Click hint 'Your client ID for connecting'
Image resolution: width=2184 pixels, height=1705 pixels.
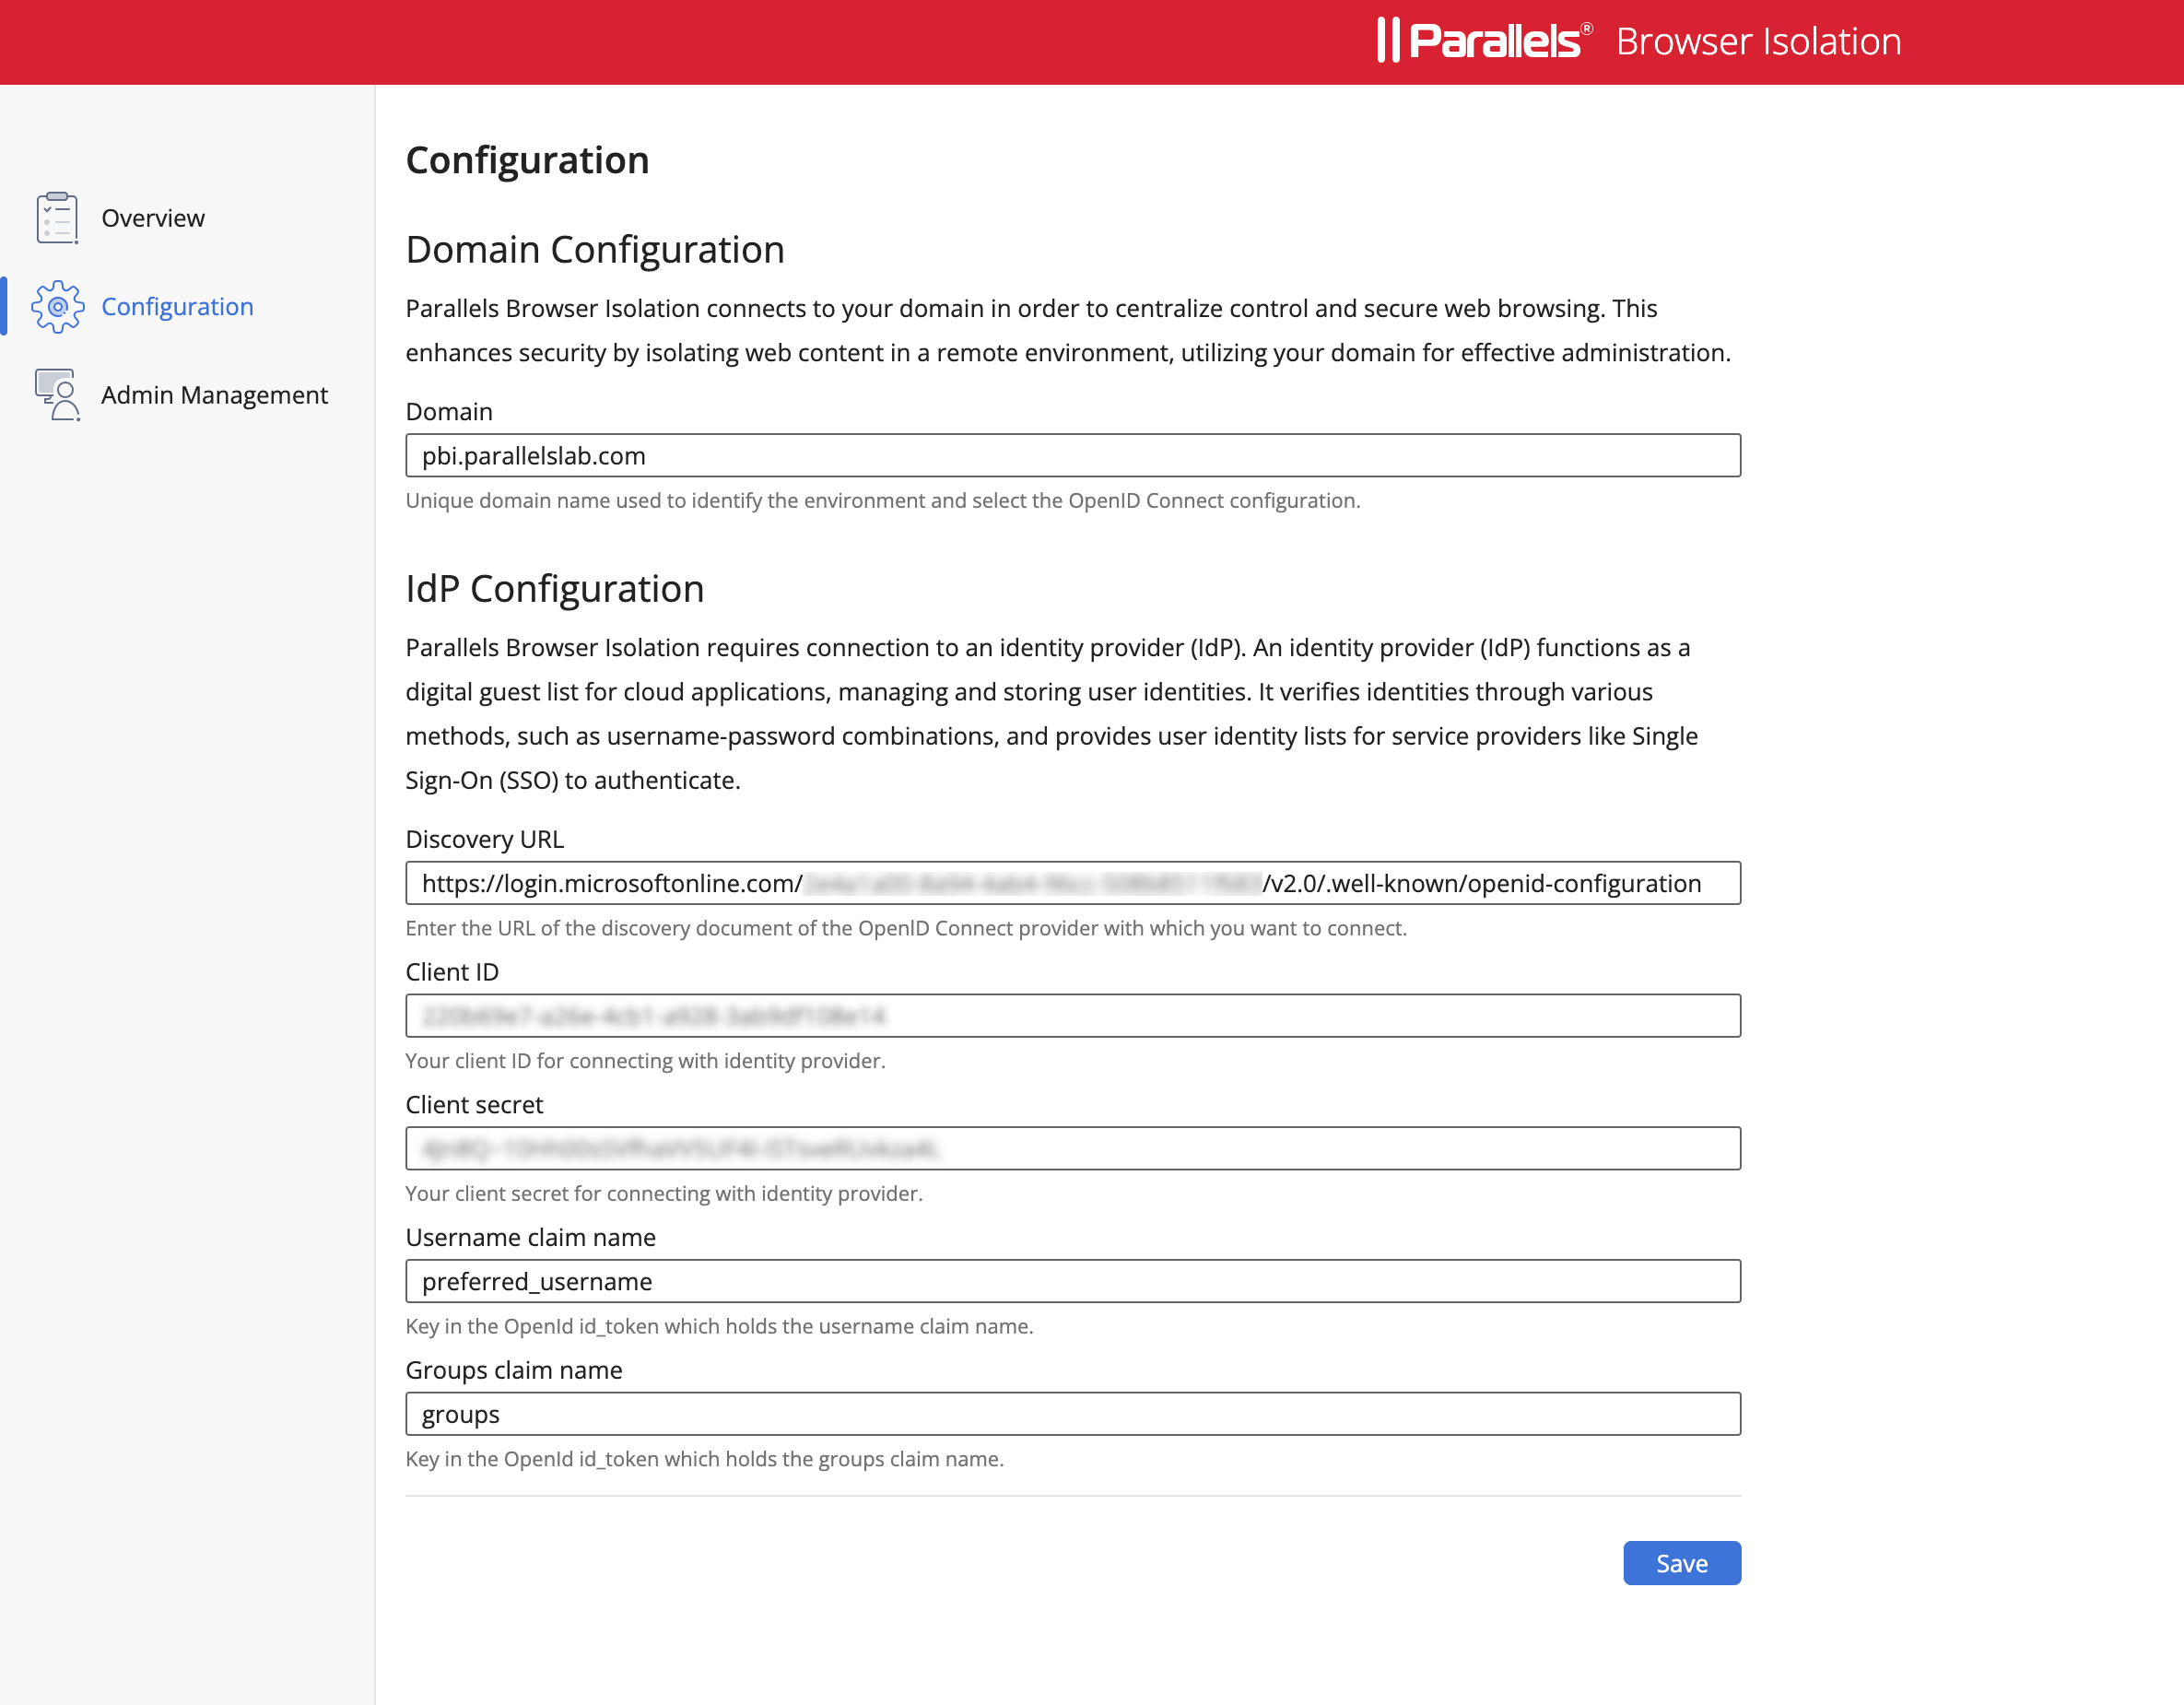click(x=646, y=1061)
